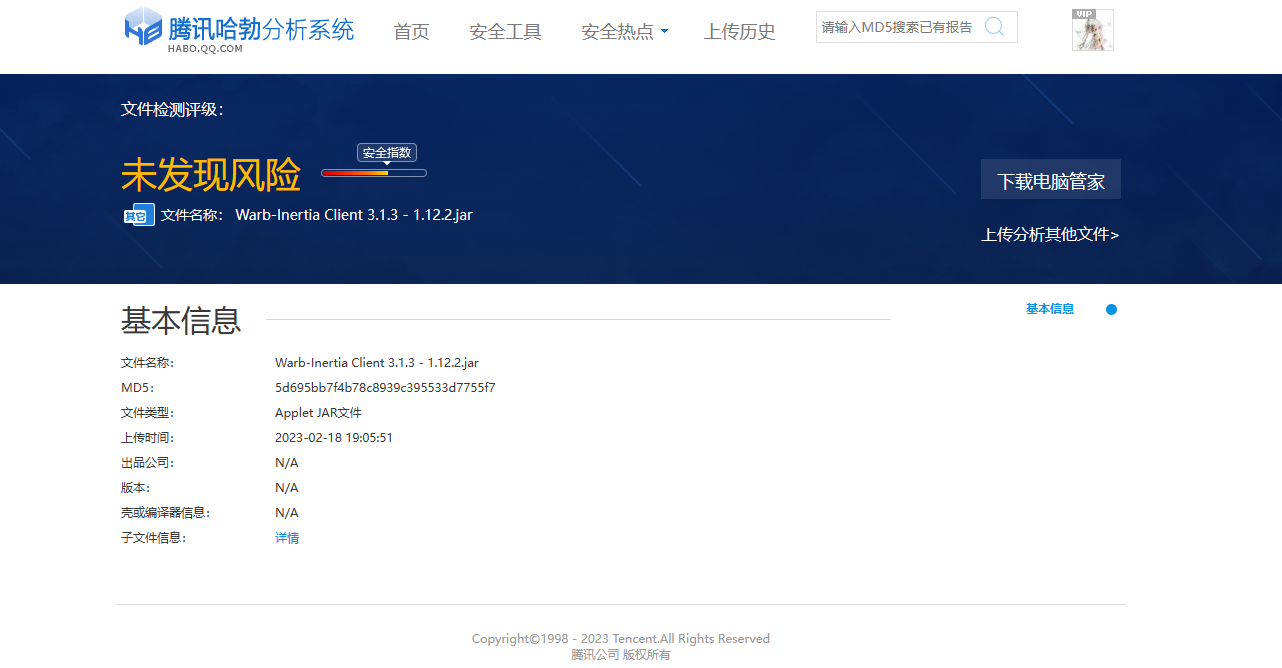The height and width of the screenshot is (668, 1282).
Task: Click the 子文件信息 label
Action: pyautogui.click(x=154, y=538)
